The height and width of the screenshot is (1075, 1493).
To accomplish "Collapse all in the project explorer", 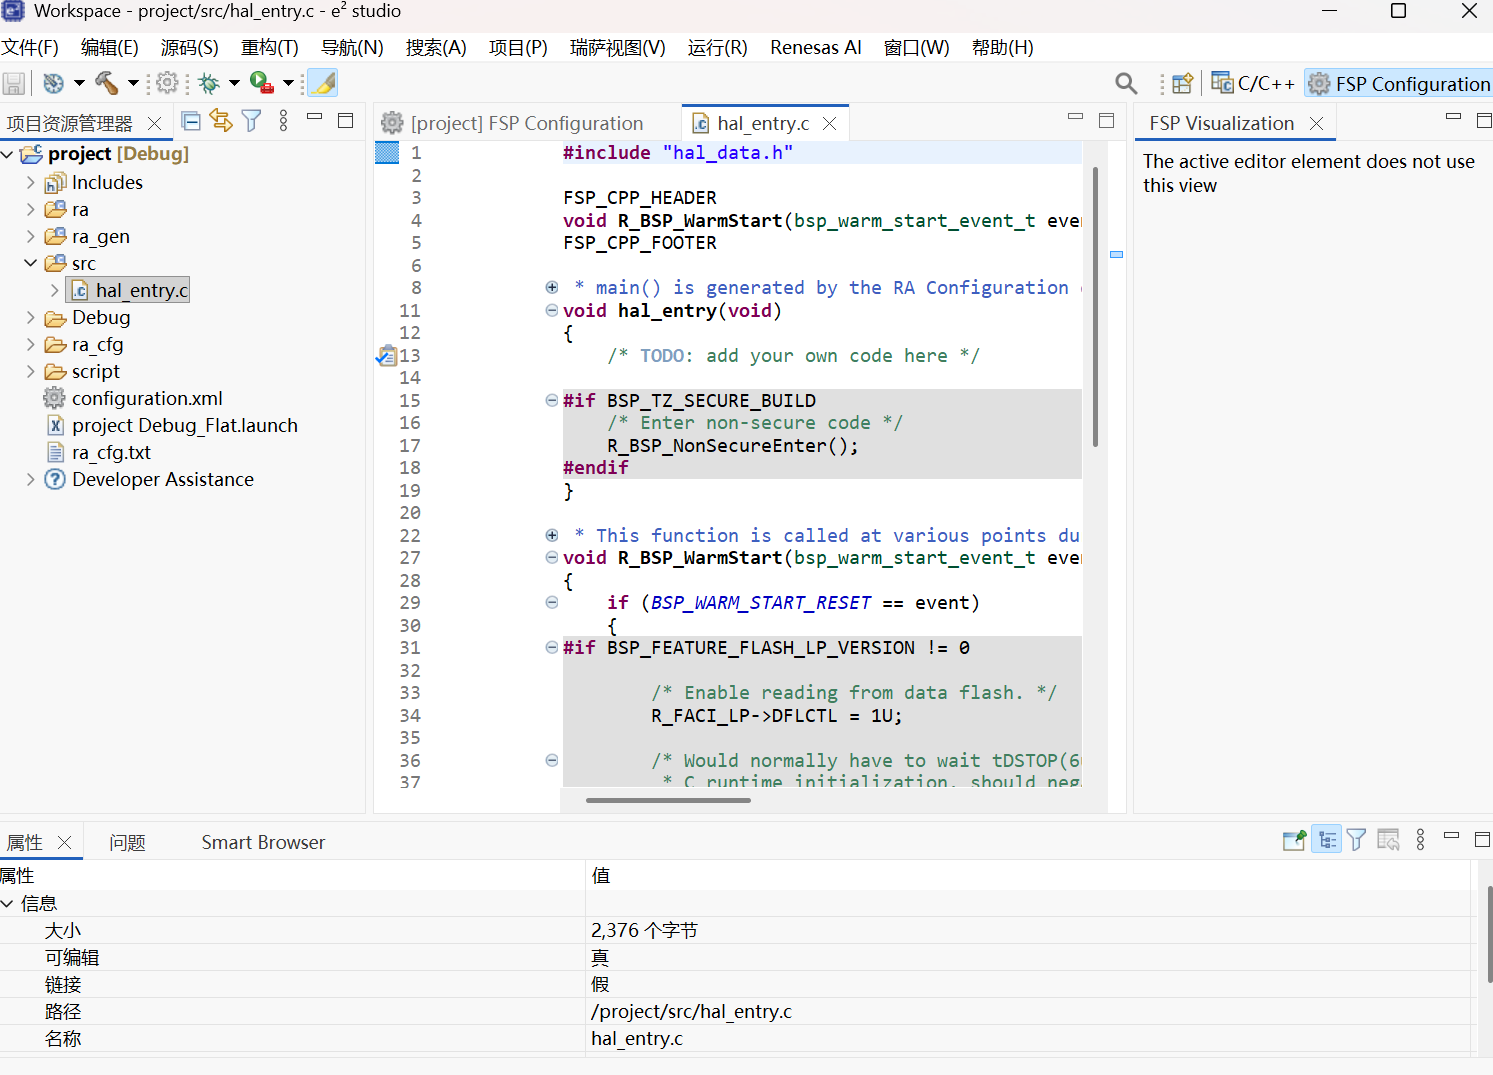I will (x=191, y=122).
